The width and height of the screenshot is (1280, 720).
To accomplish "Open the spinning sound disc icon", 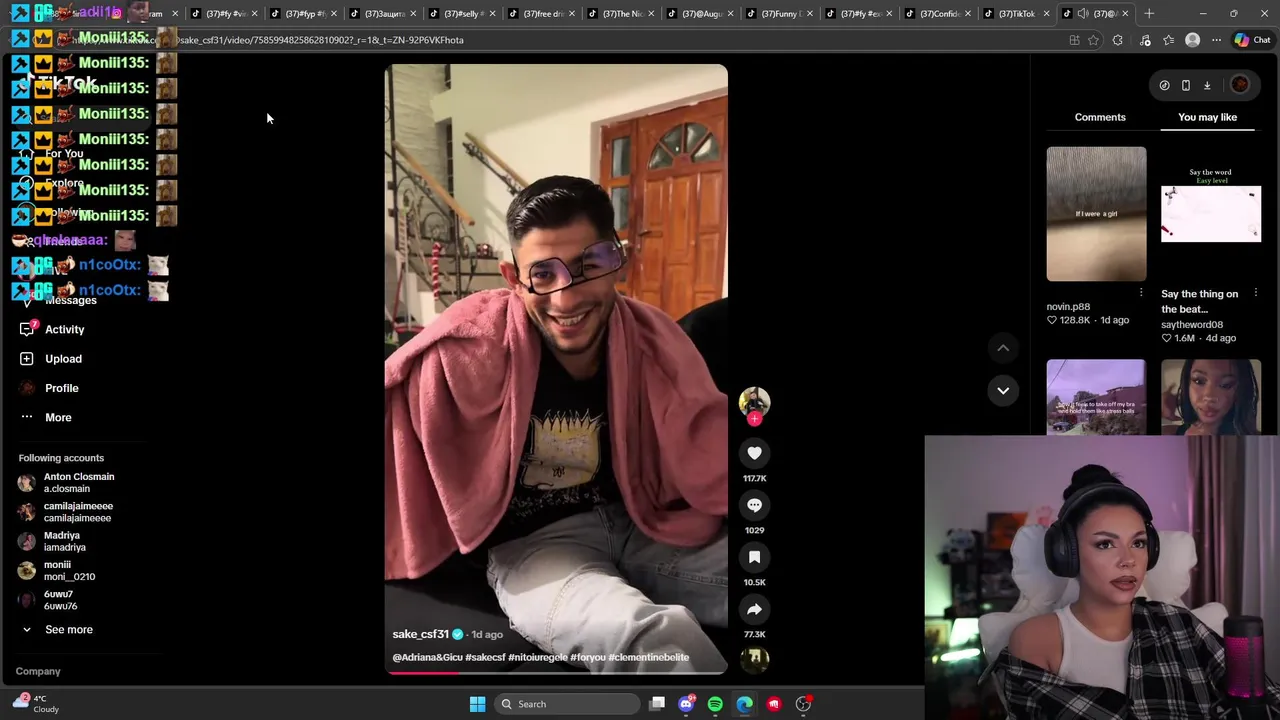I will [754, 658].
